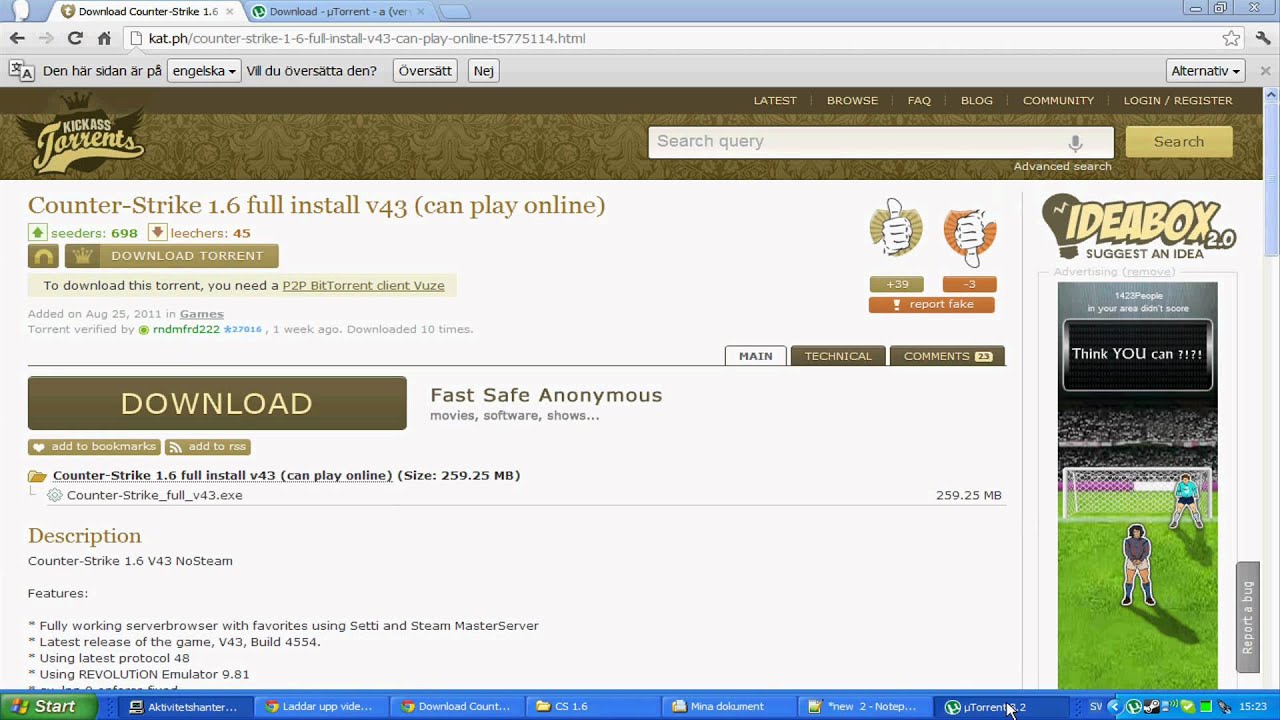Click the magnet link icon button
Screen dimensions: 1280x720
[43, 256]
